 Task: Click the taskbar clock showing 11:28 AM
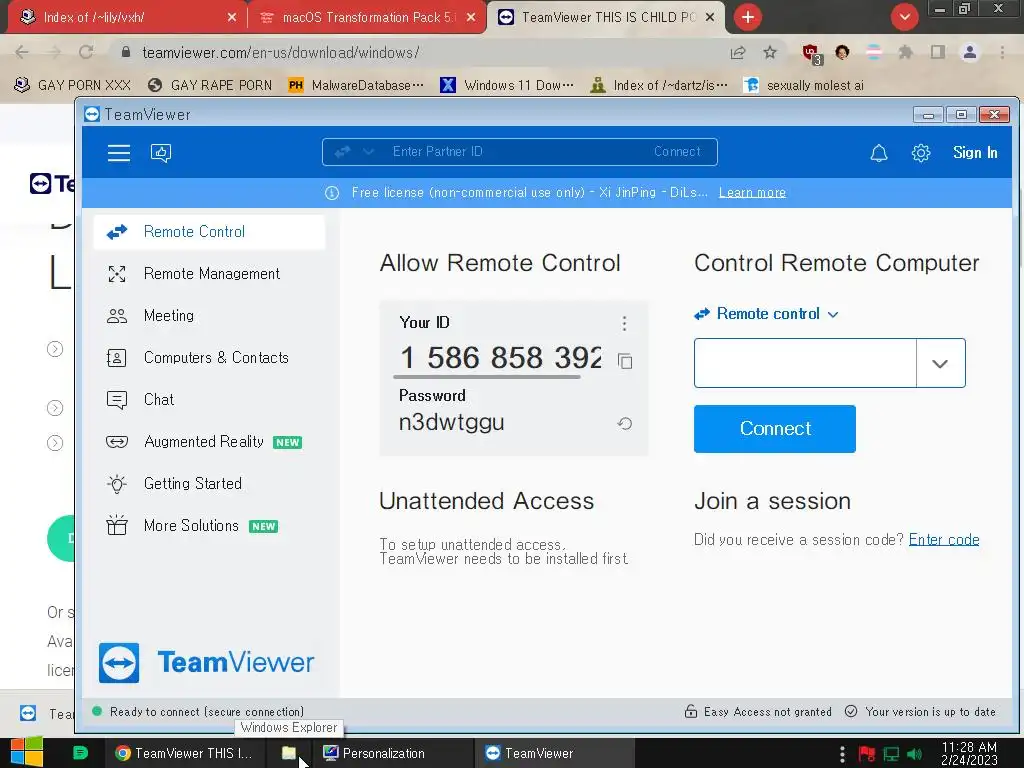point(969,754)
